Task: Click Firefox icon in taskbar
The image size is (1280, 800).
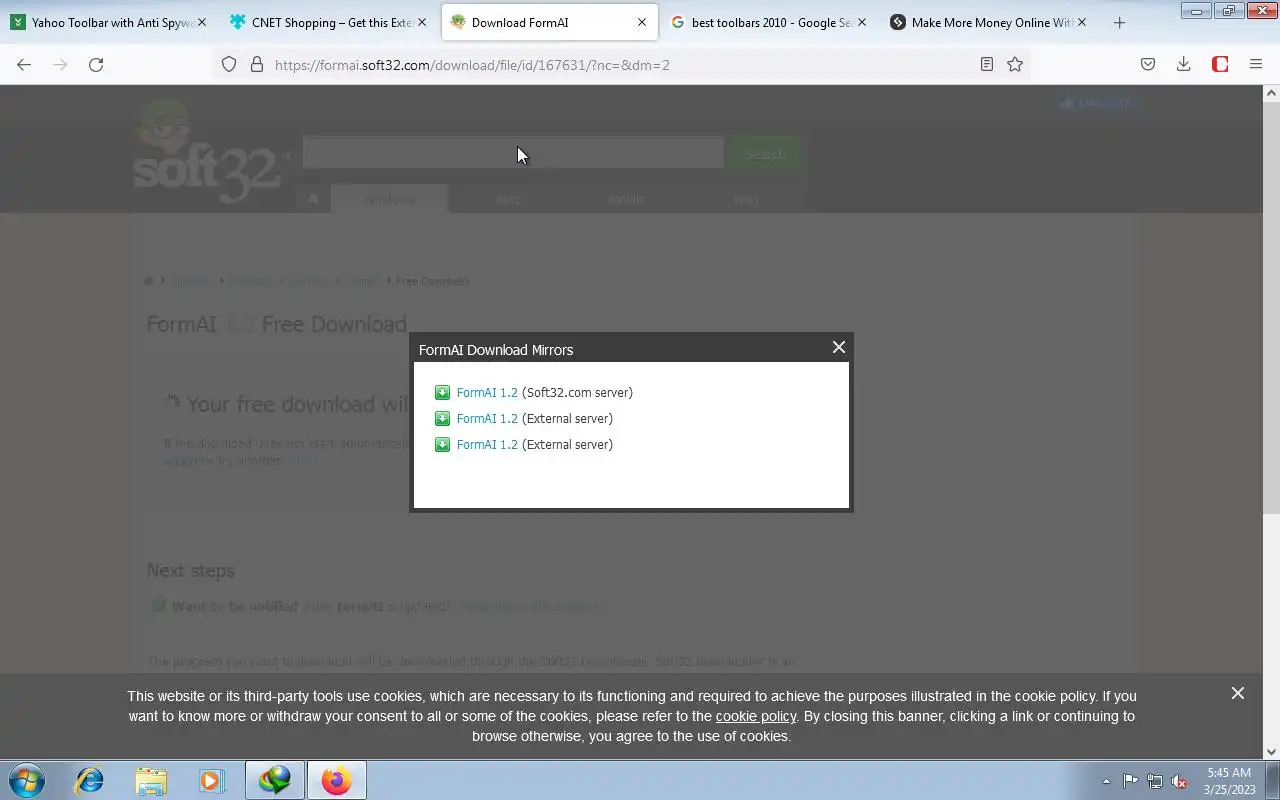Action: point(337,780)
